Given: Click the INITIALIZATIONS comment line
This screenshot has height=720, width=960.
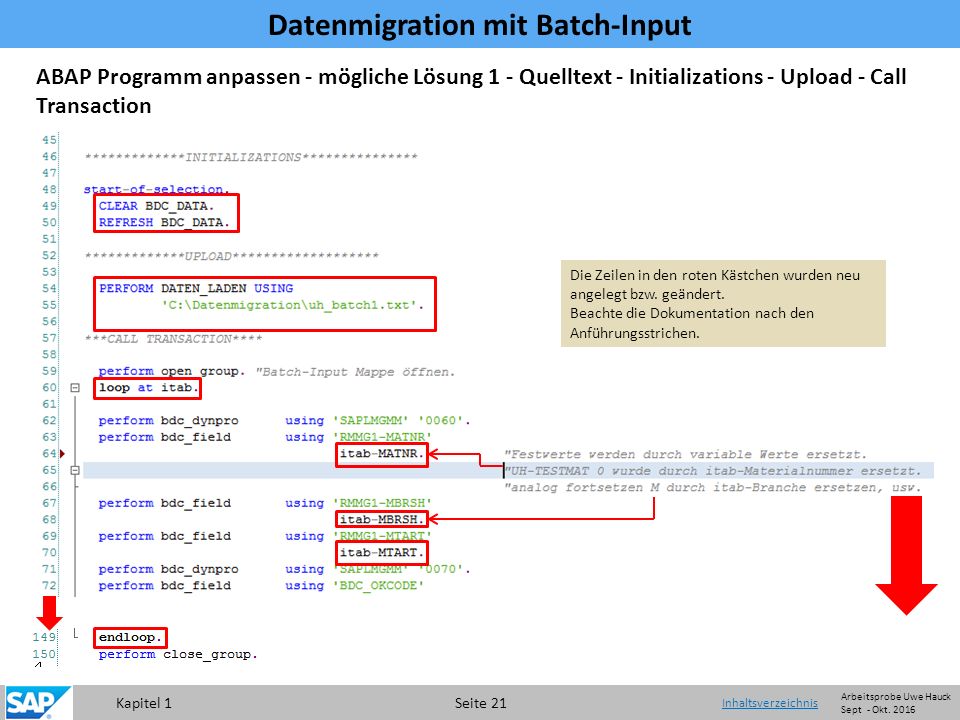Looking at the screenshot, I should point(251,157).
